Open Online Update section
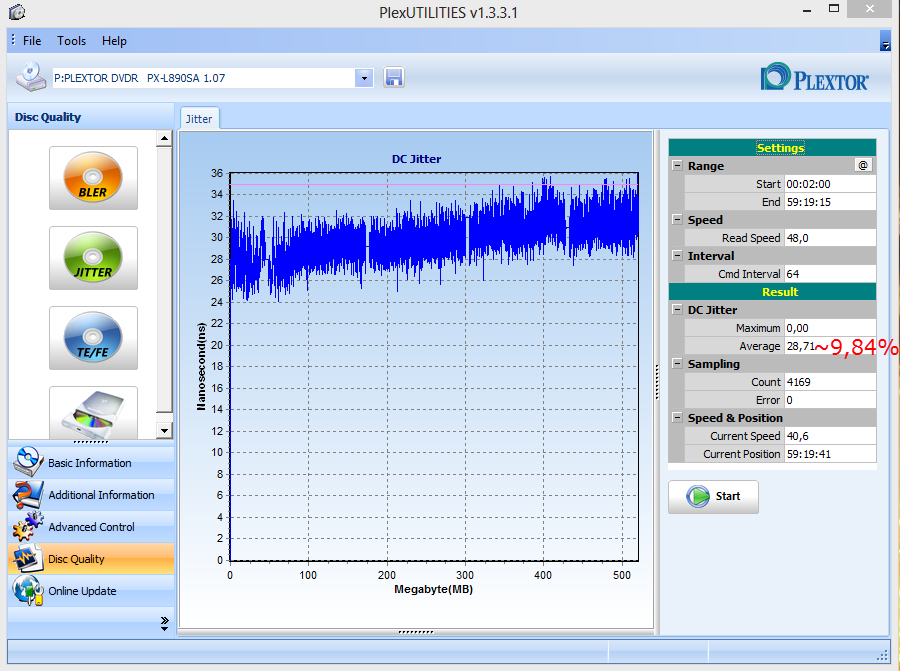 point(91,591)
